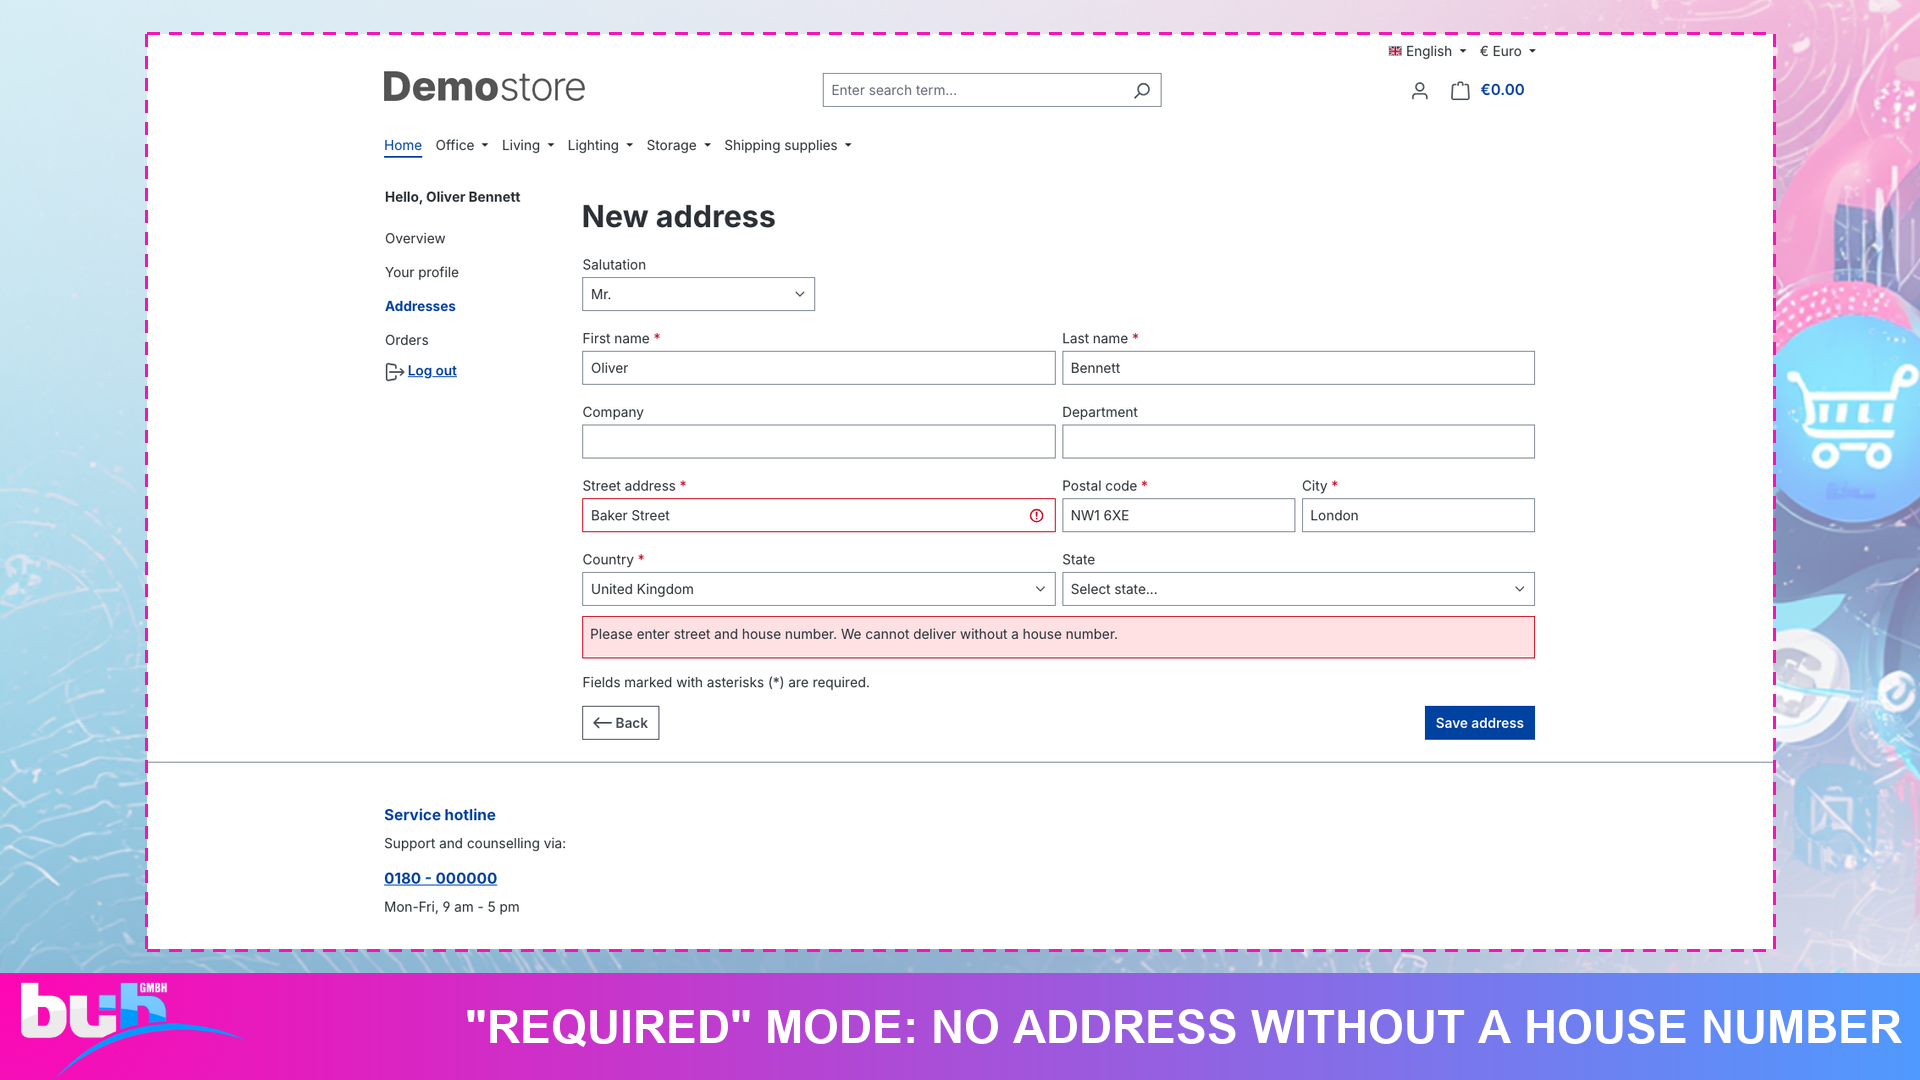The image size is (1920, 1080).
Task: Click the Demostore logo
Action: [484, 87]
